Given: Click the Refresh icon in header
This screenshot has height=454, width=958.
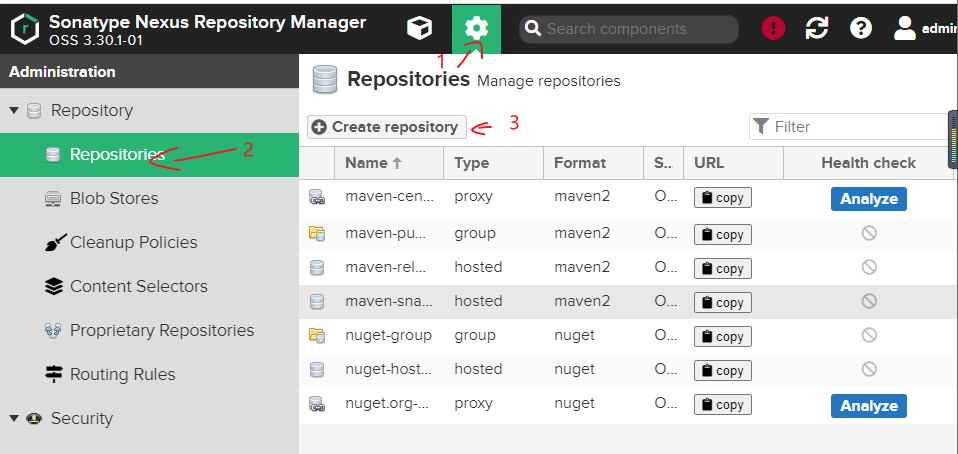Looking at the screenshot, I should [x=817, y=28].
